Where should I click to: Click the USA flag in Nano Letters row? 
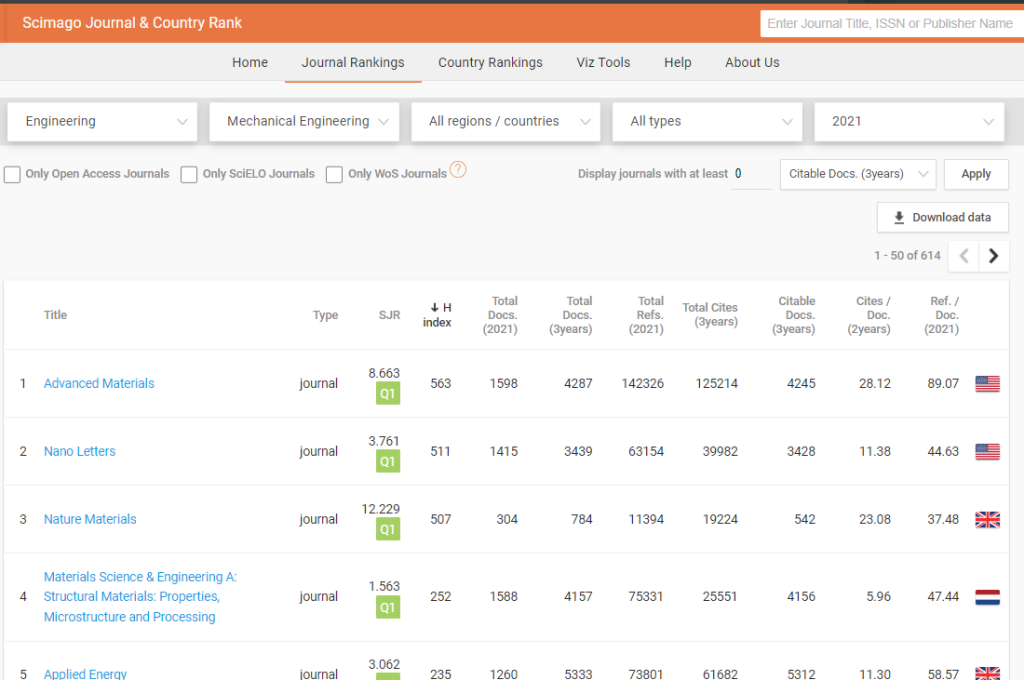pos(987,452)
